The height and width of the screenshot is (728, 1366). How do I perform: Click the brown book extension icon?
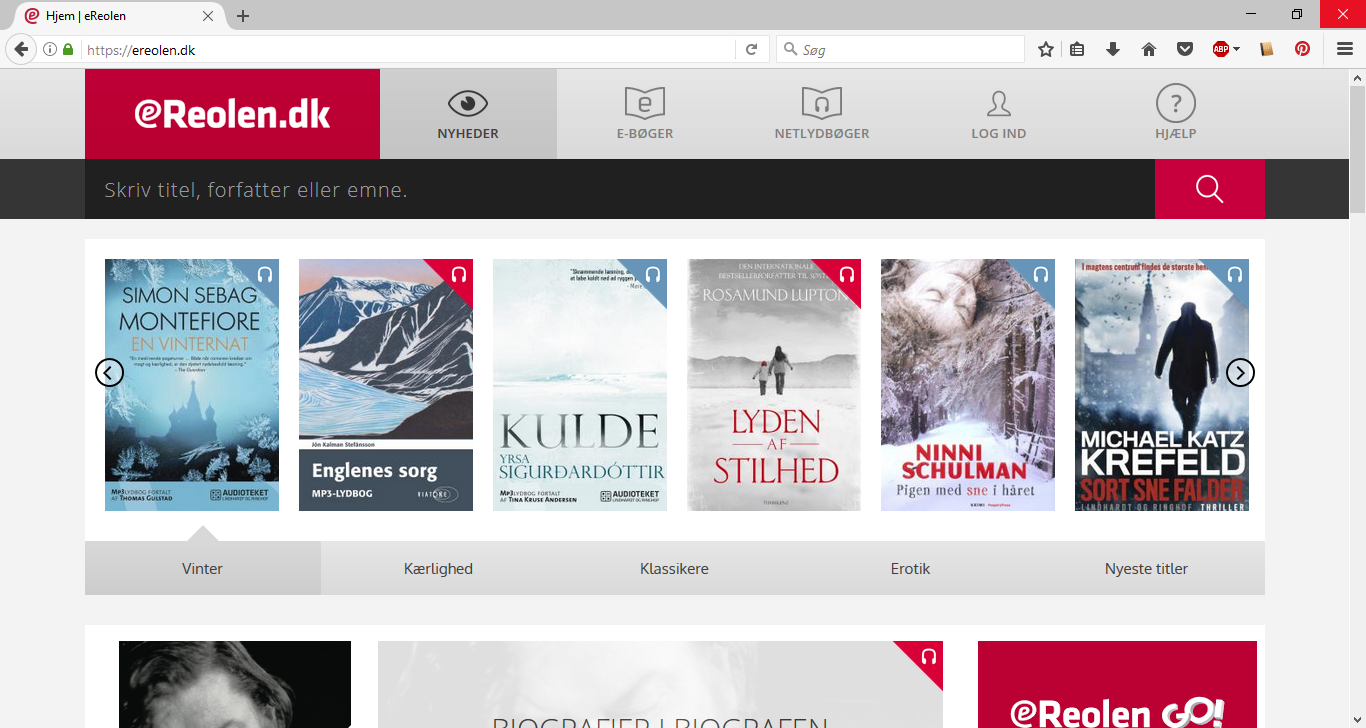pyautogui.click(x=1267, y=49)
